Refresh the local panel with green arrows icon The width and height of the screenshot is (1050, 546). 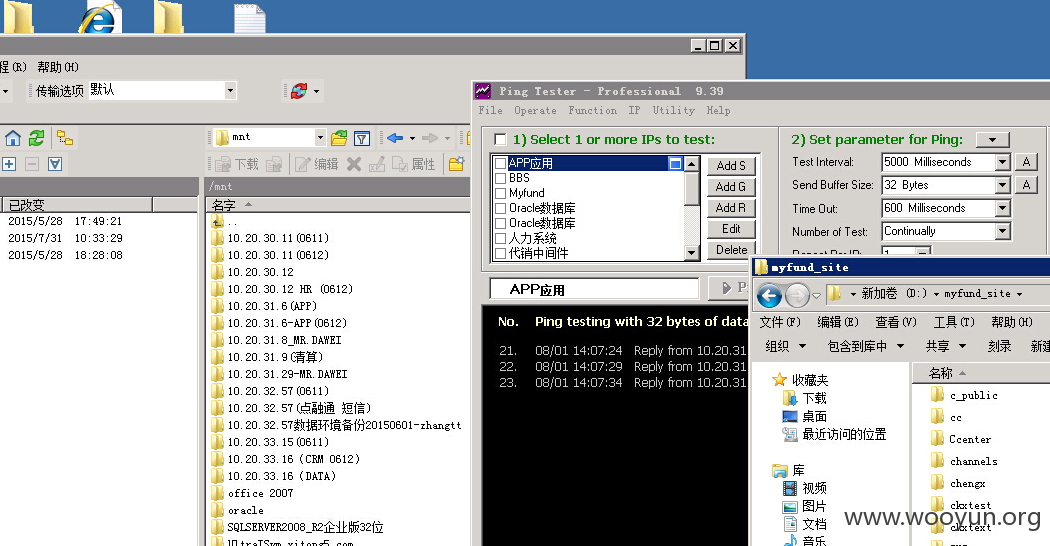36,139
